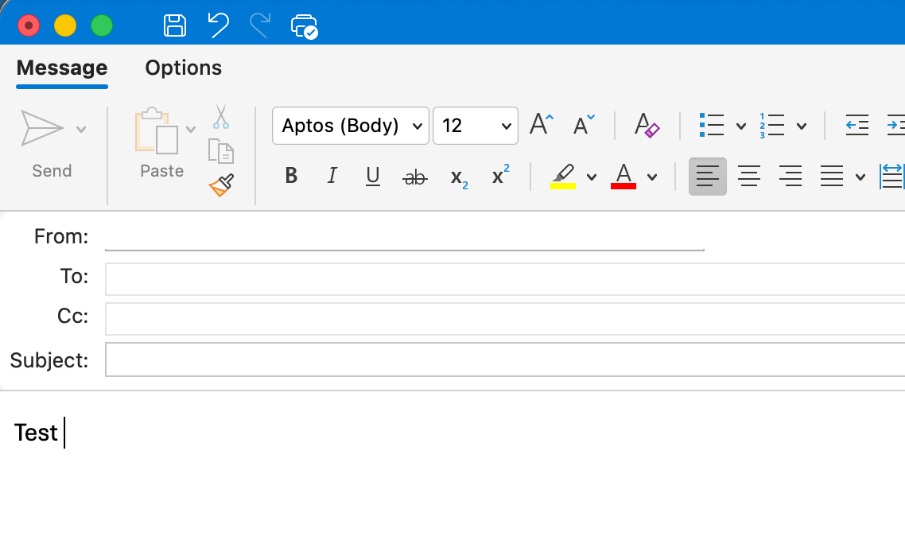This screenshot has height=540, width=905.
Task: Decrease font size
Action: [584, 125]
